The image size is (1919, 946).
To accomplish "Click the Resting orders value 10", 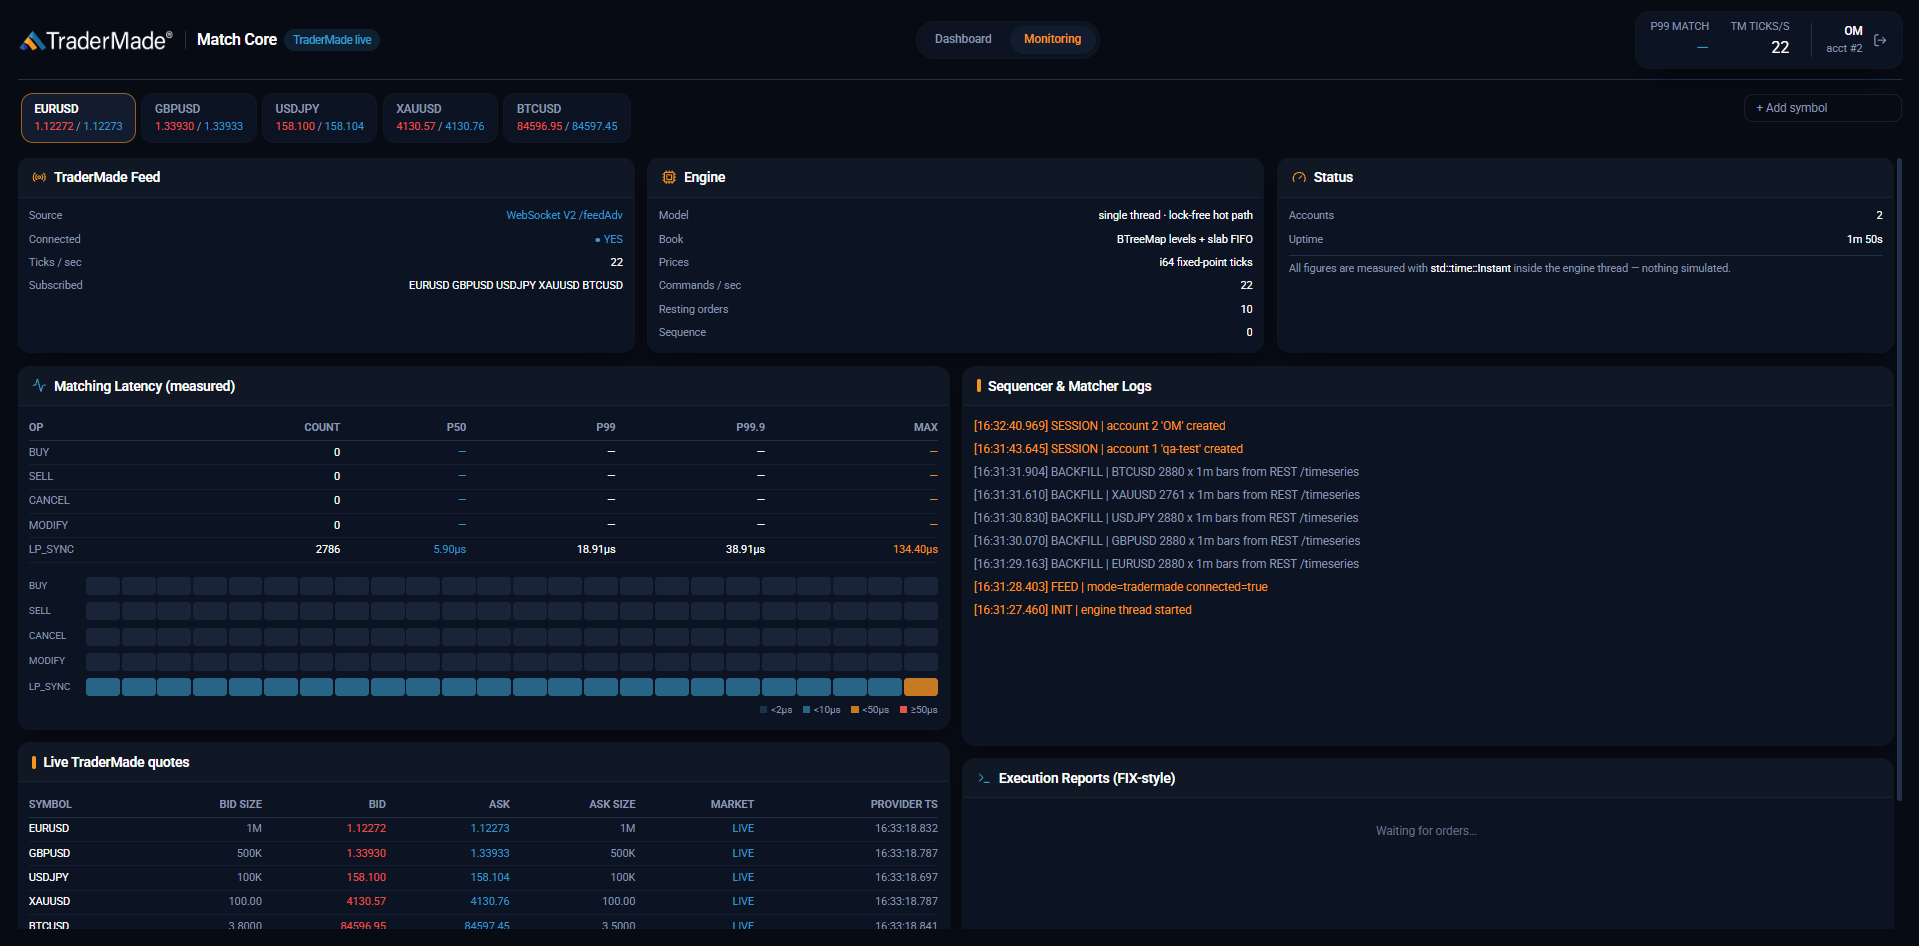I will [1246, 309].
